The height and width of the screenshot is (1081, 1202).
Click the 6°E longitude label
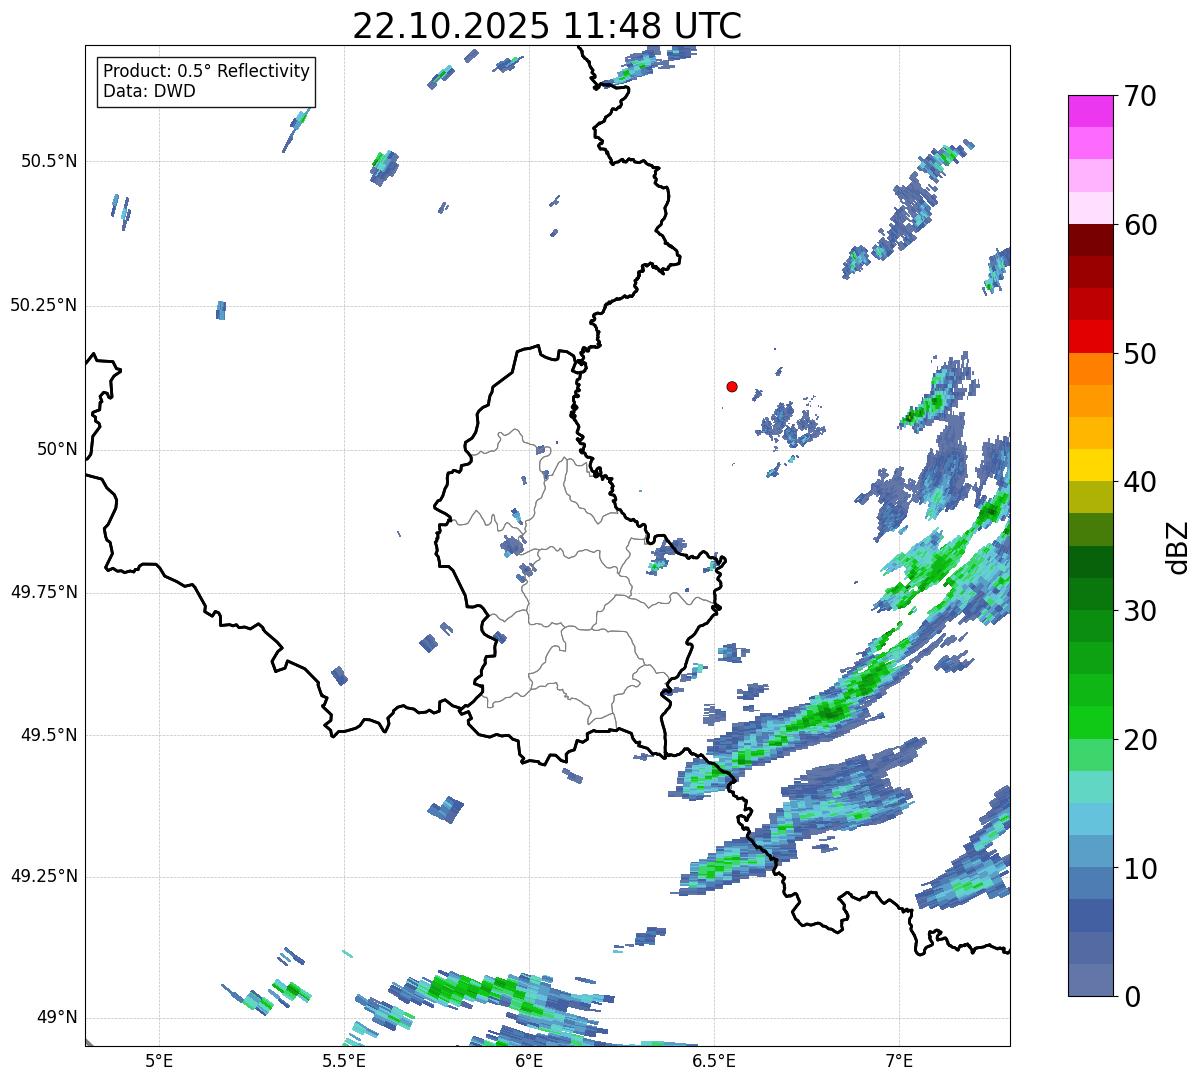(x=529, y=1060)
